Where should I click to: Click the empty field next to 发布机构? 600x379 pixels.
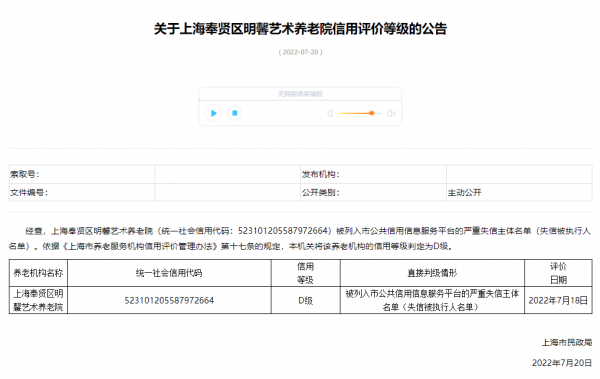(x=519, y=174)
